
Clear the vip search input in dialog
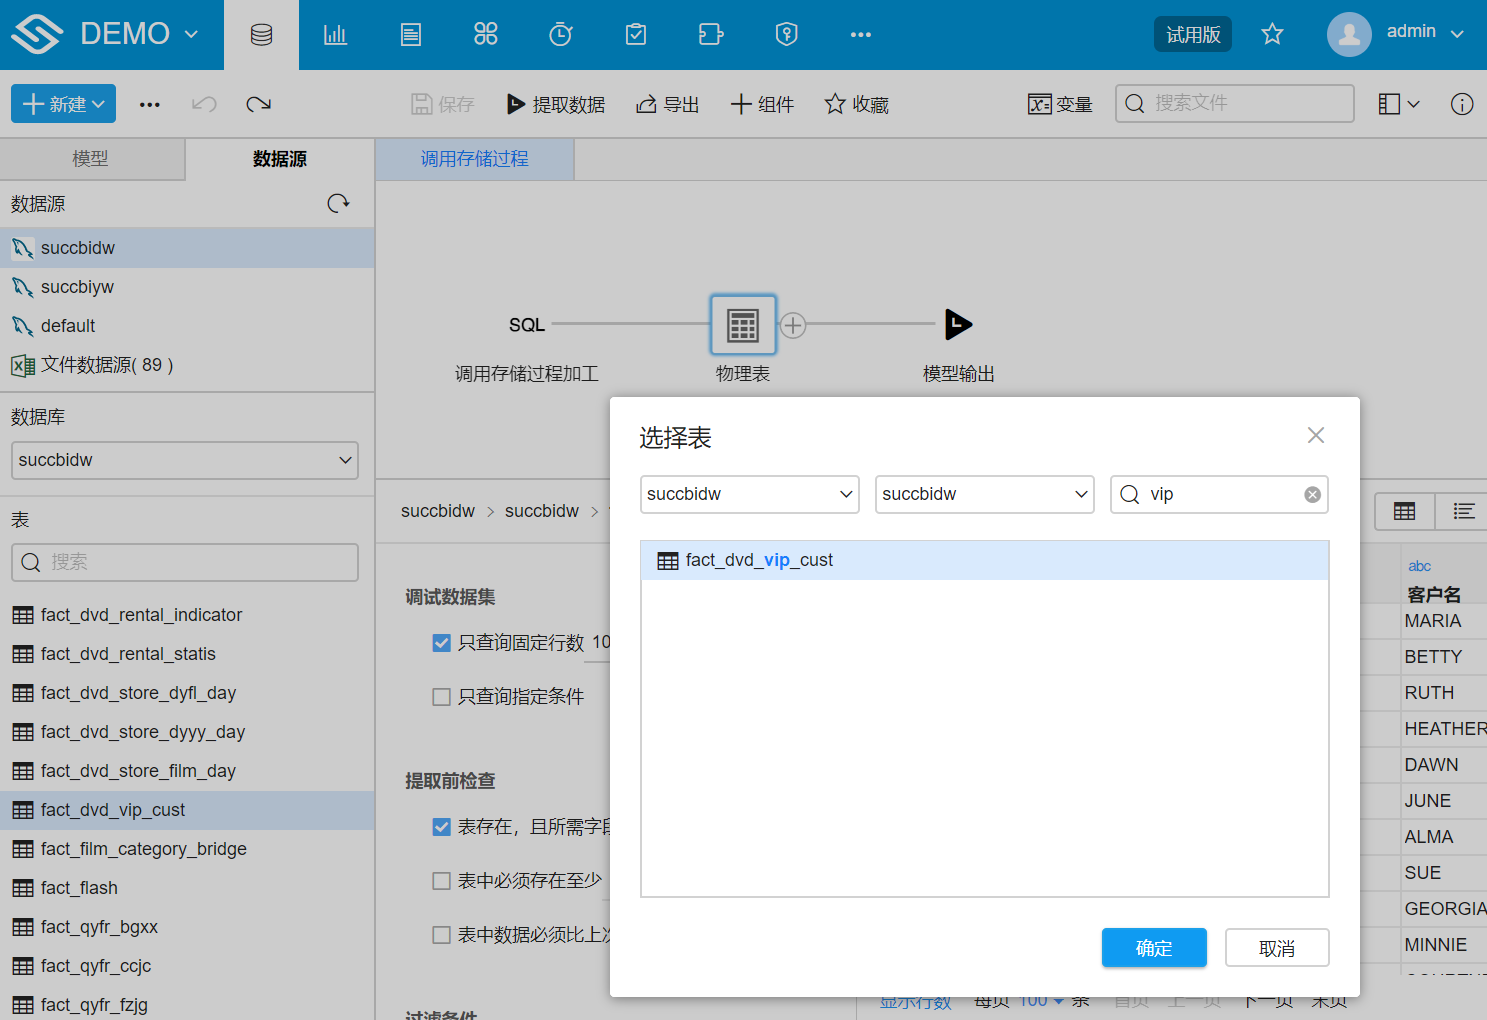(x=1311, y=494)
